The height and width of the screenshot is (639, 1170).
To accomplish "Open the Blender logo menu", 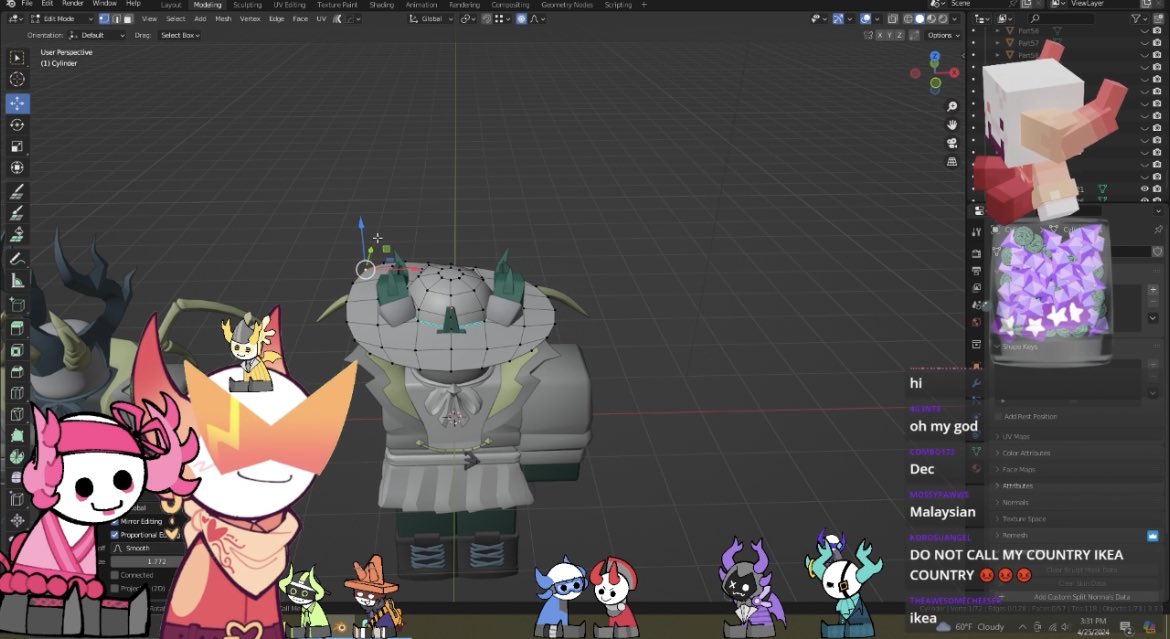I will coord(10,4).
